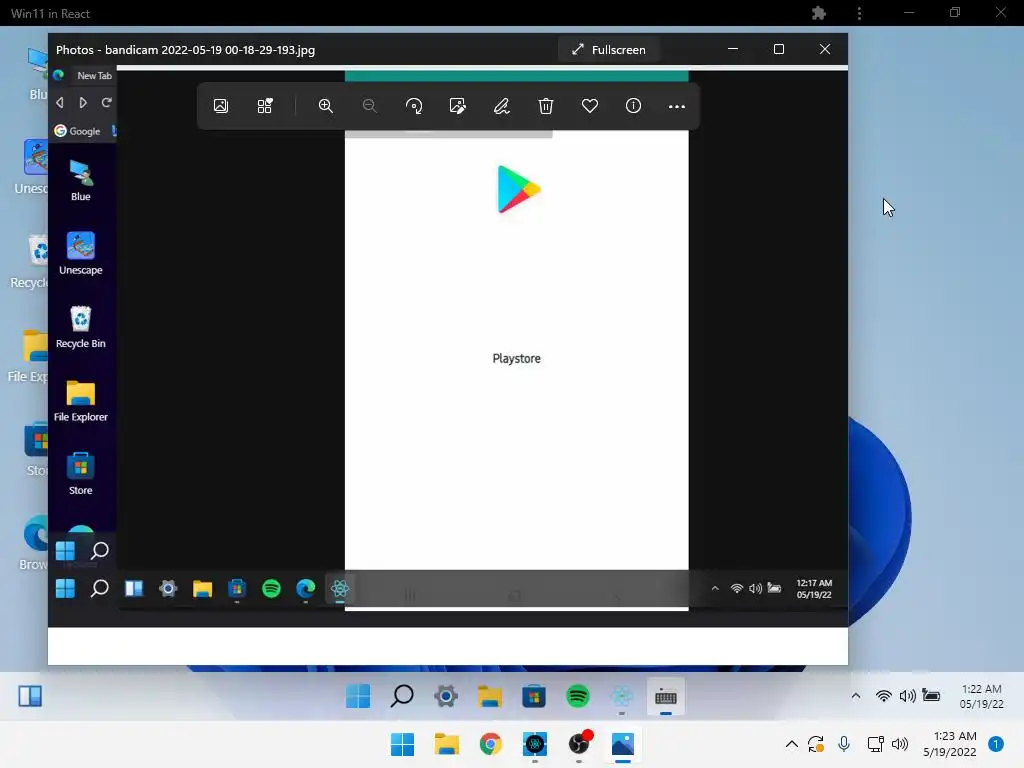Open the image view icon in Photos toolbar
Viewport: 1024px width, 768px height.
(221, 106)
